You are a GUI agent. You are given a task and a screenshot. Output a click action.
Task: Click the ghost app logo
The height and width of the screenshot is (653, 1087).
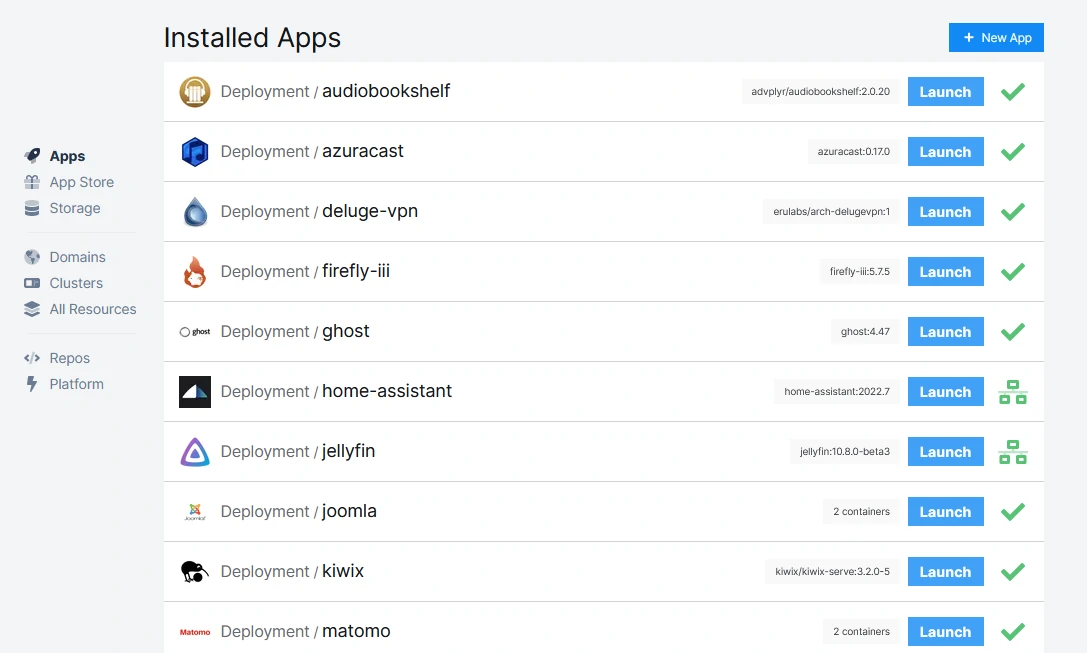coord(195,332)
